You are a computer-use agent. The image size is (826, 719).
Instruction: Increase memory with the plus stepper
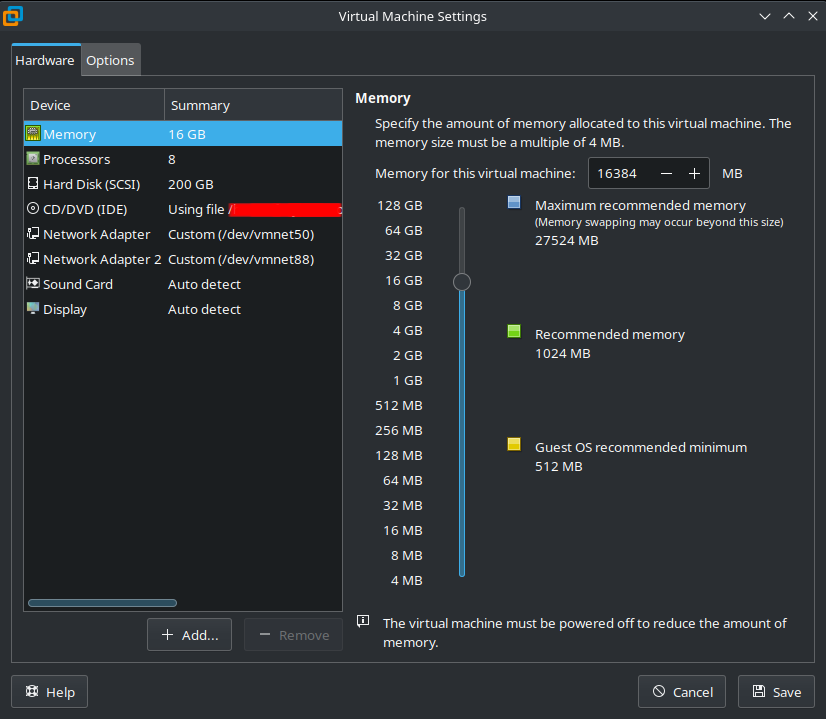point(694,173)
